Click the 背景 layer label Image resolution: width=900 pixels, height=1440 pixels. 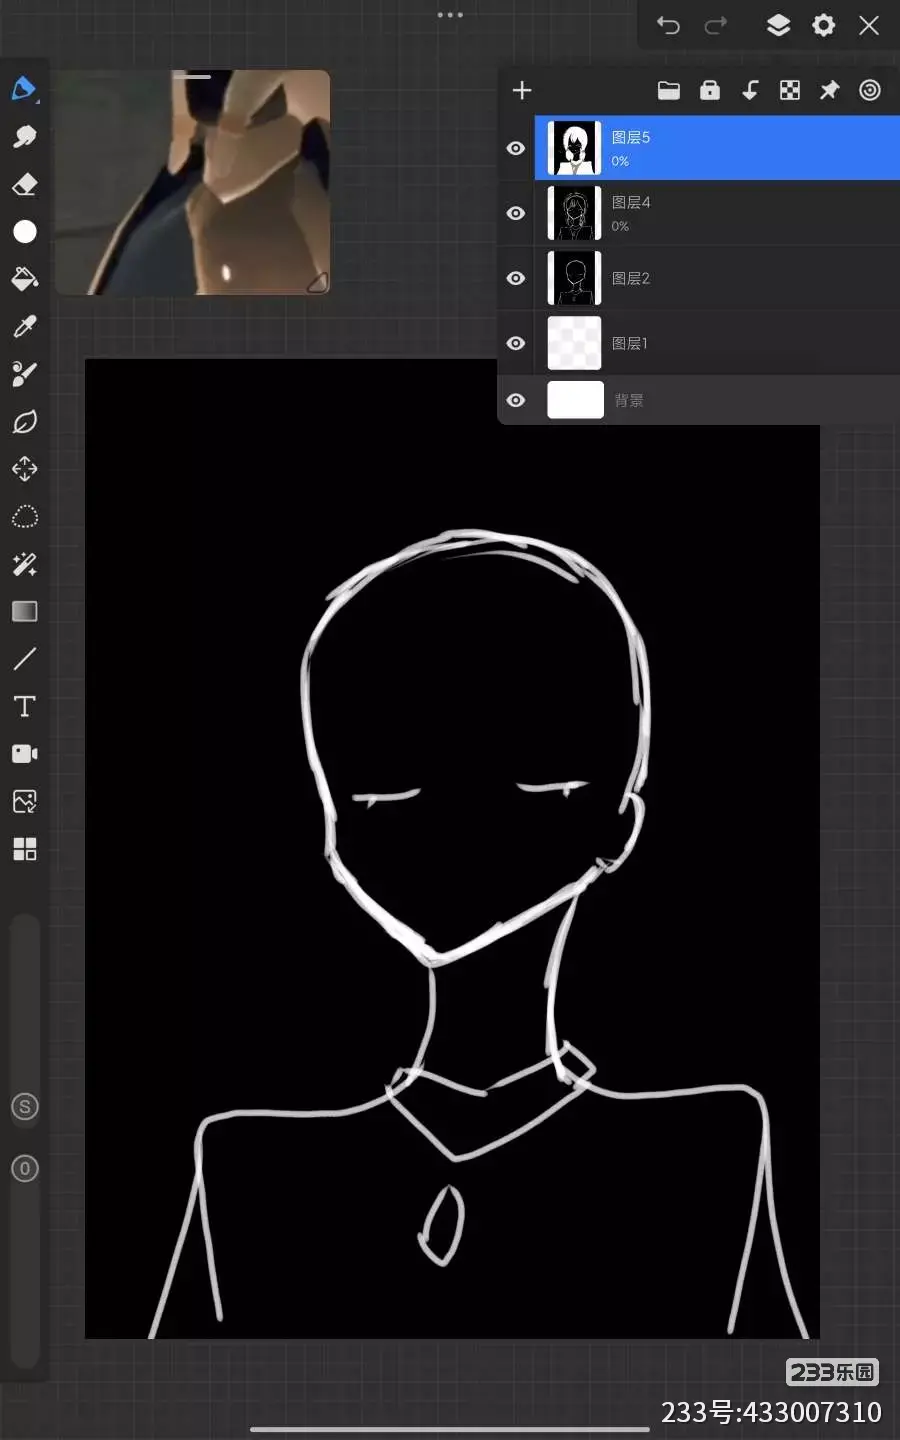click(629, 400)
